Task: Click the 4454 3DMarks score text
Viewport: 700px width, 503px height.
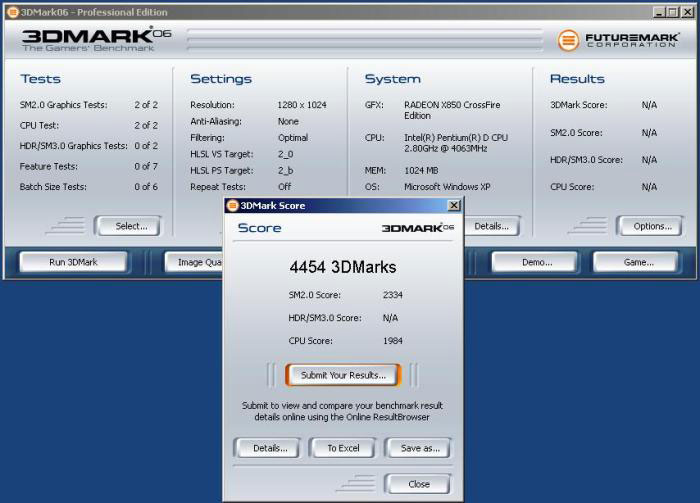Action: tap(343, 267)
